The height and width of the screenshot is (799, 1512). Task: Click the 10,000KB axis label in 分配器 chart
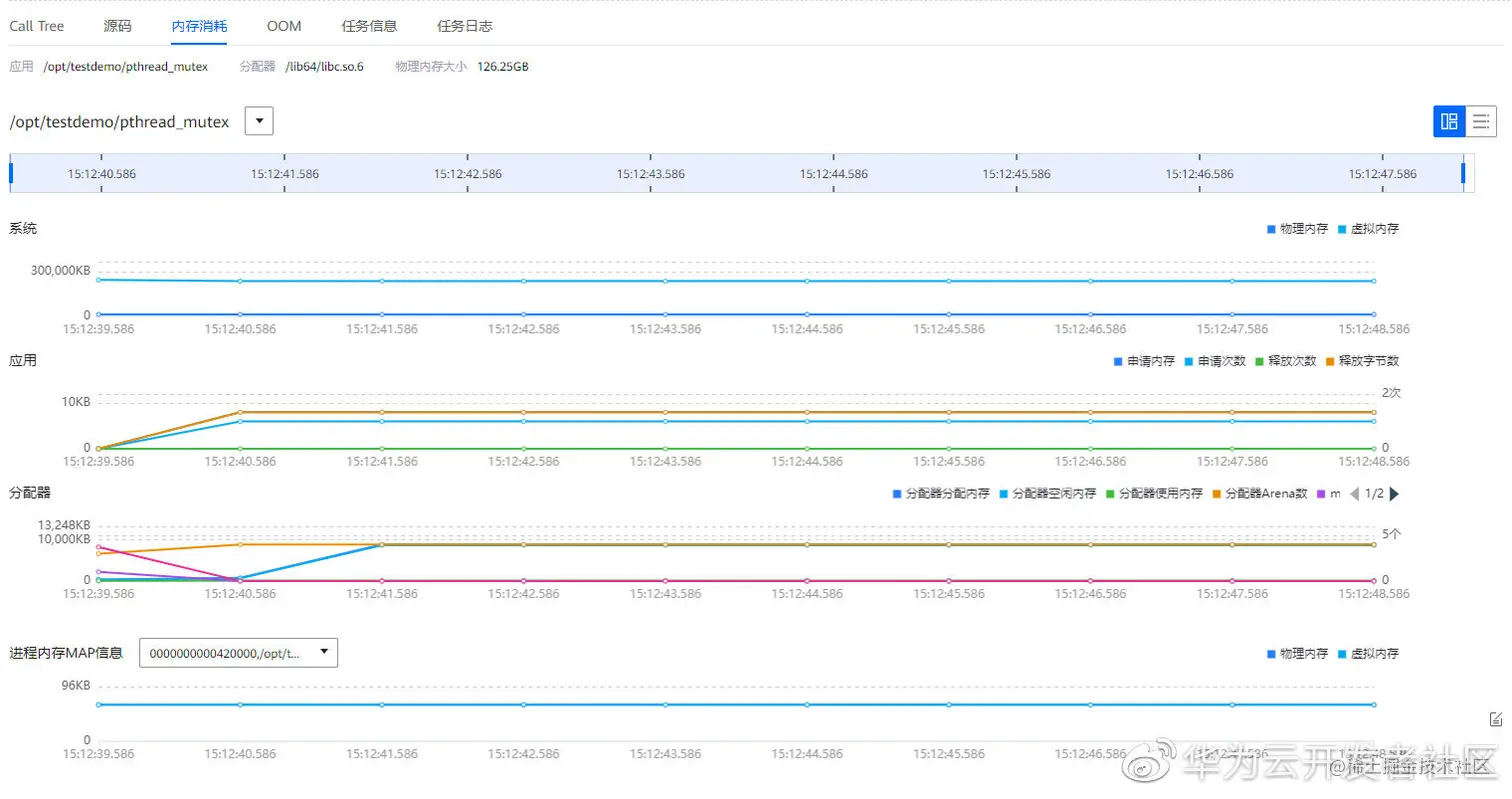63,539
